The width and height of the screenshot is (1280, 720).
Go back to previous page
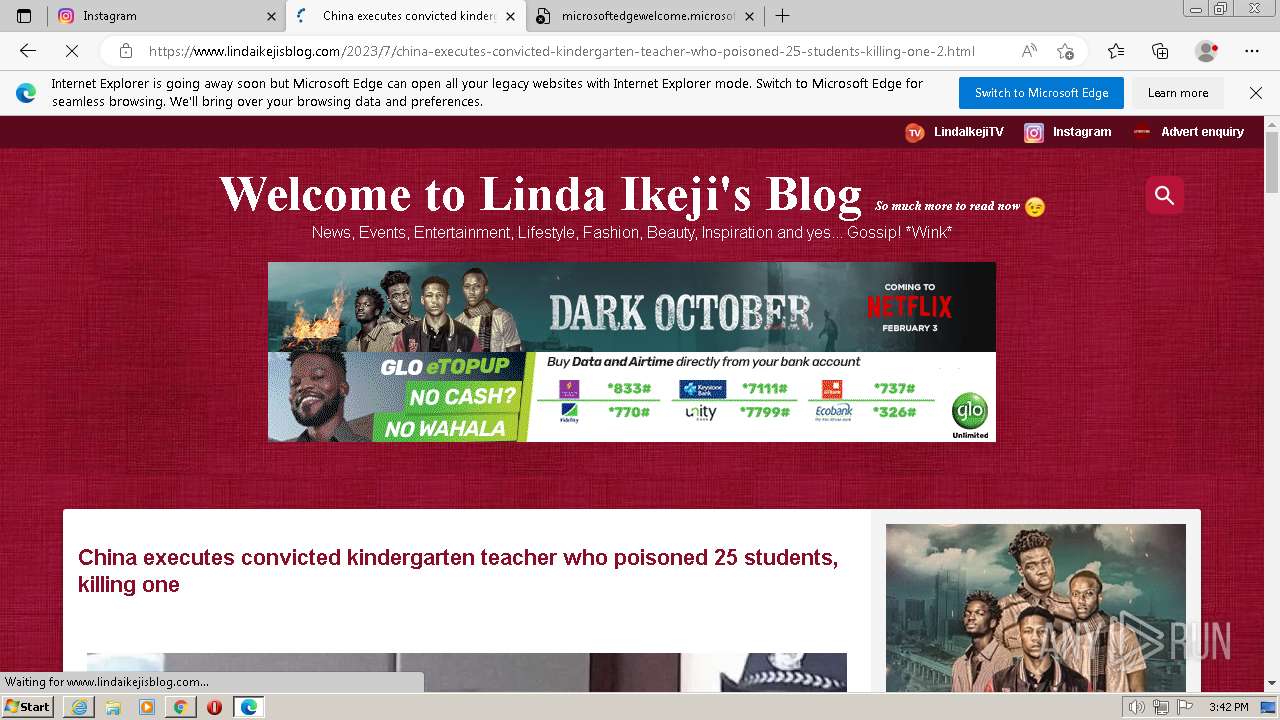tap(27, 51)
